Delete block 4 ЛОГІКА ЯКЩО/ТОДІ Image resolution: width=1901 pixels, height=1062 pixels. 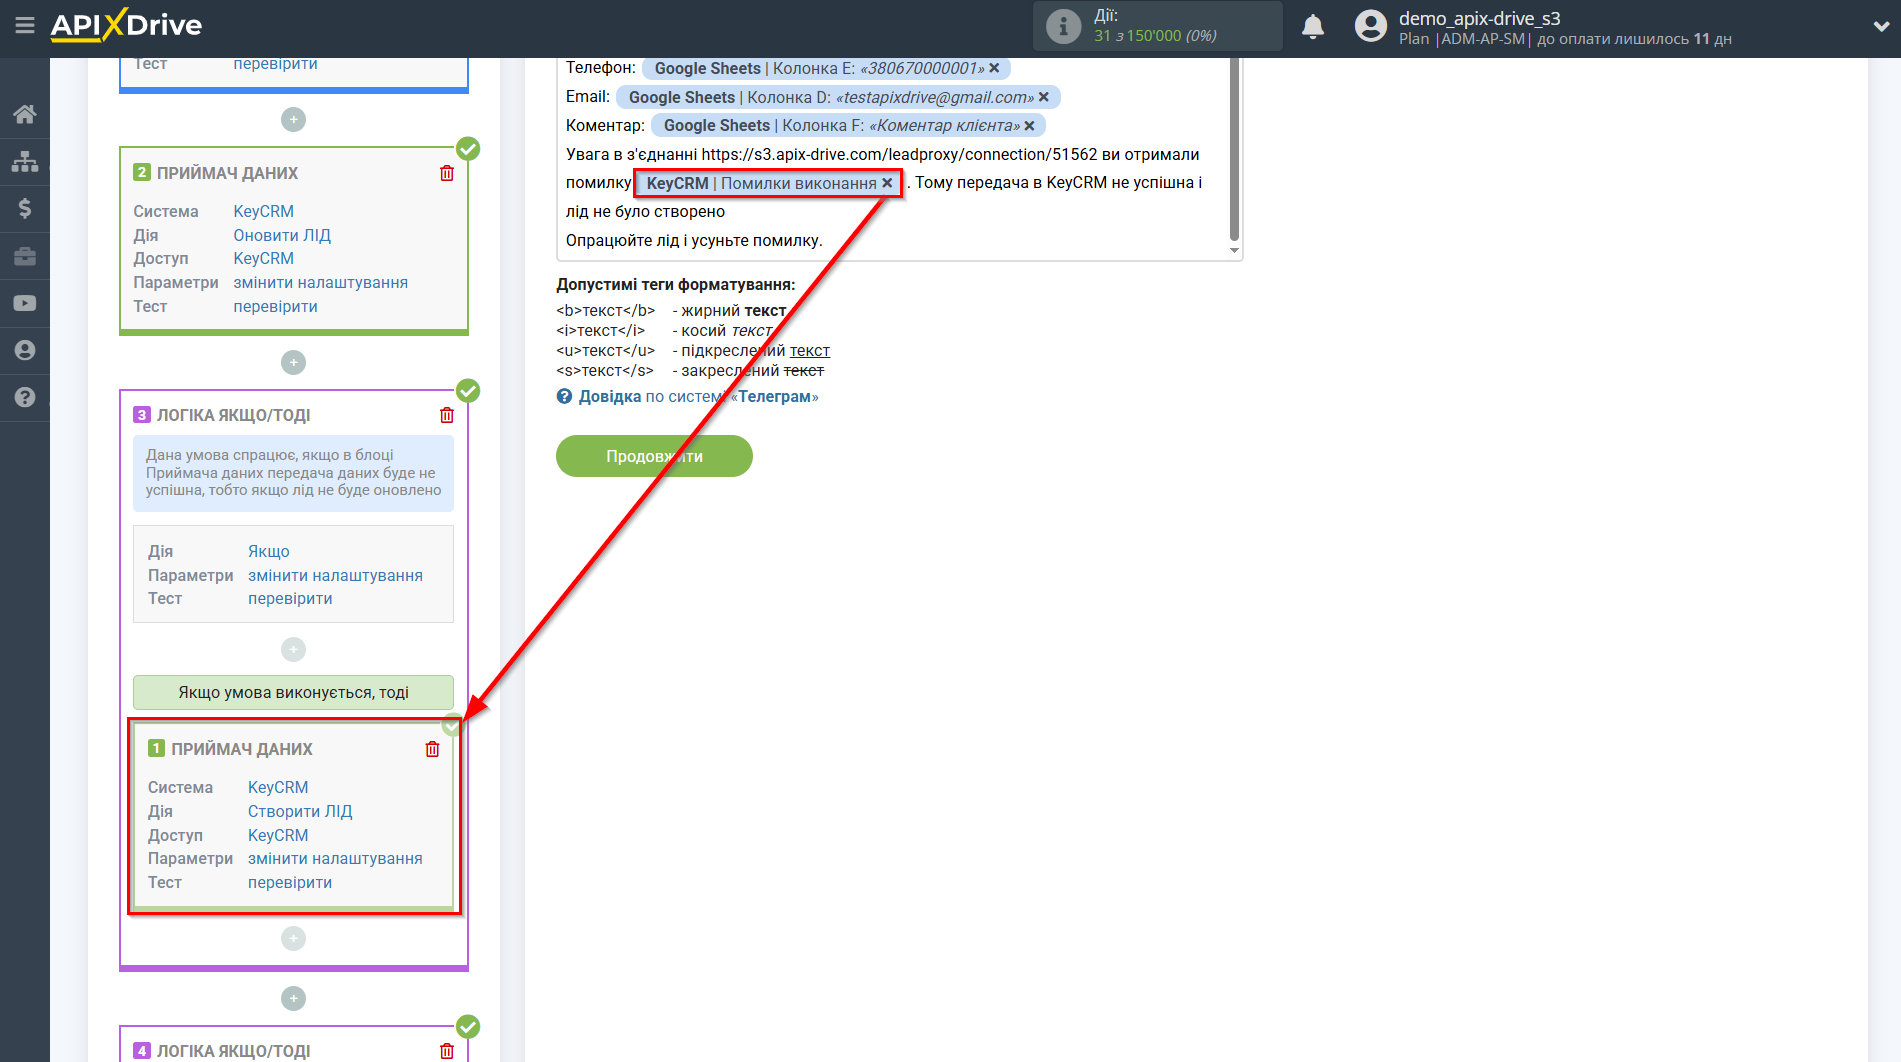tap(447, 1051)
